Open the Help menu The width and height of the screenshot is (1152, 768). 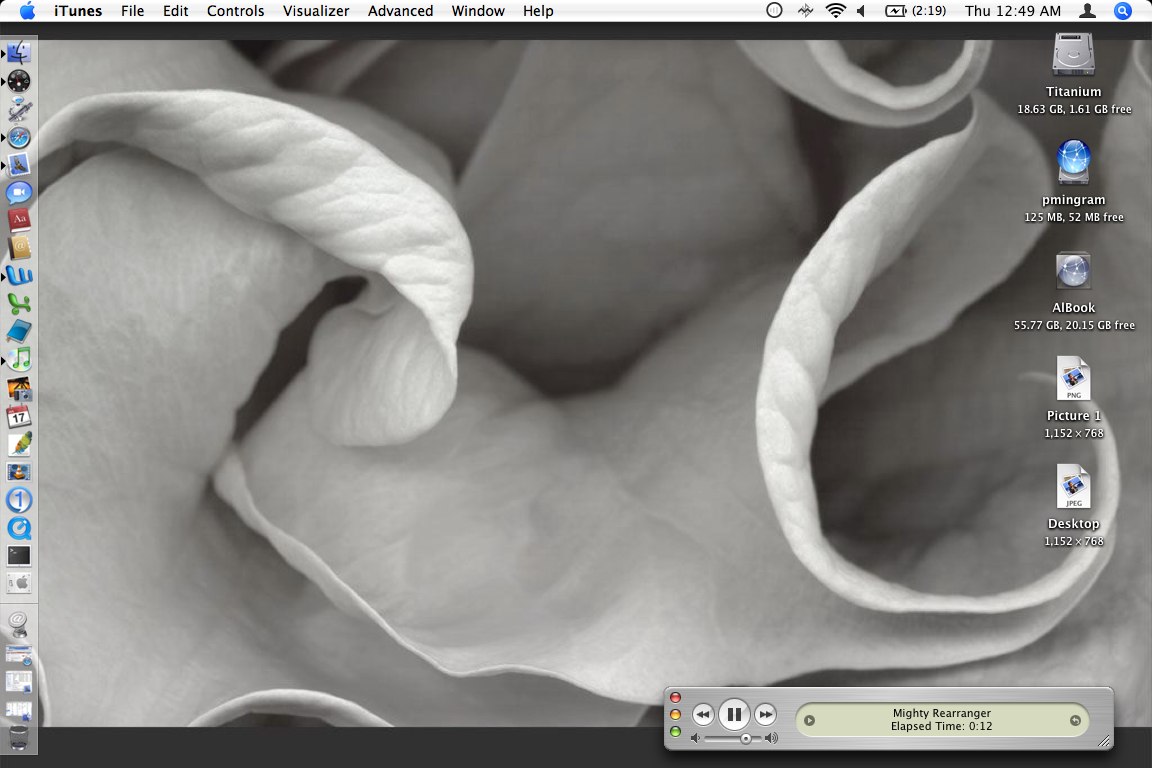538,11
